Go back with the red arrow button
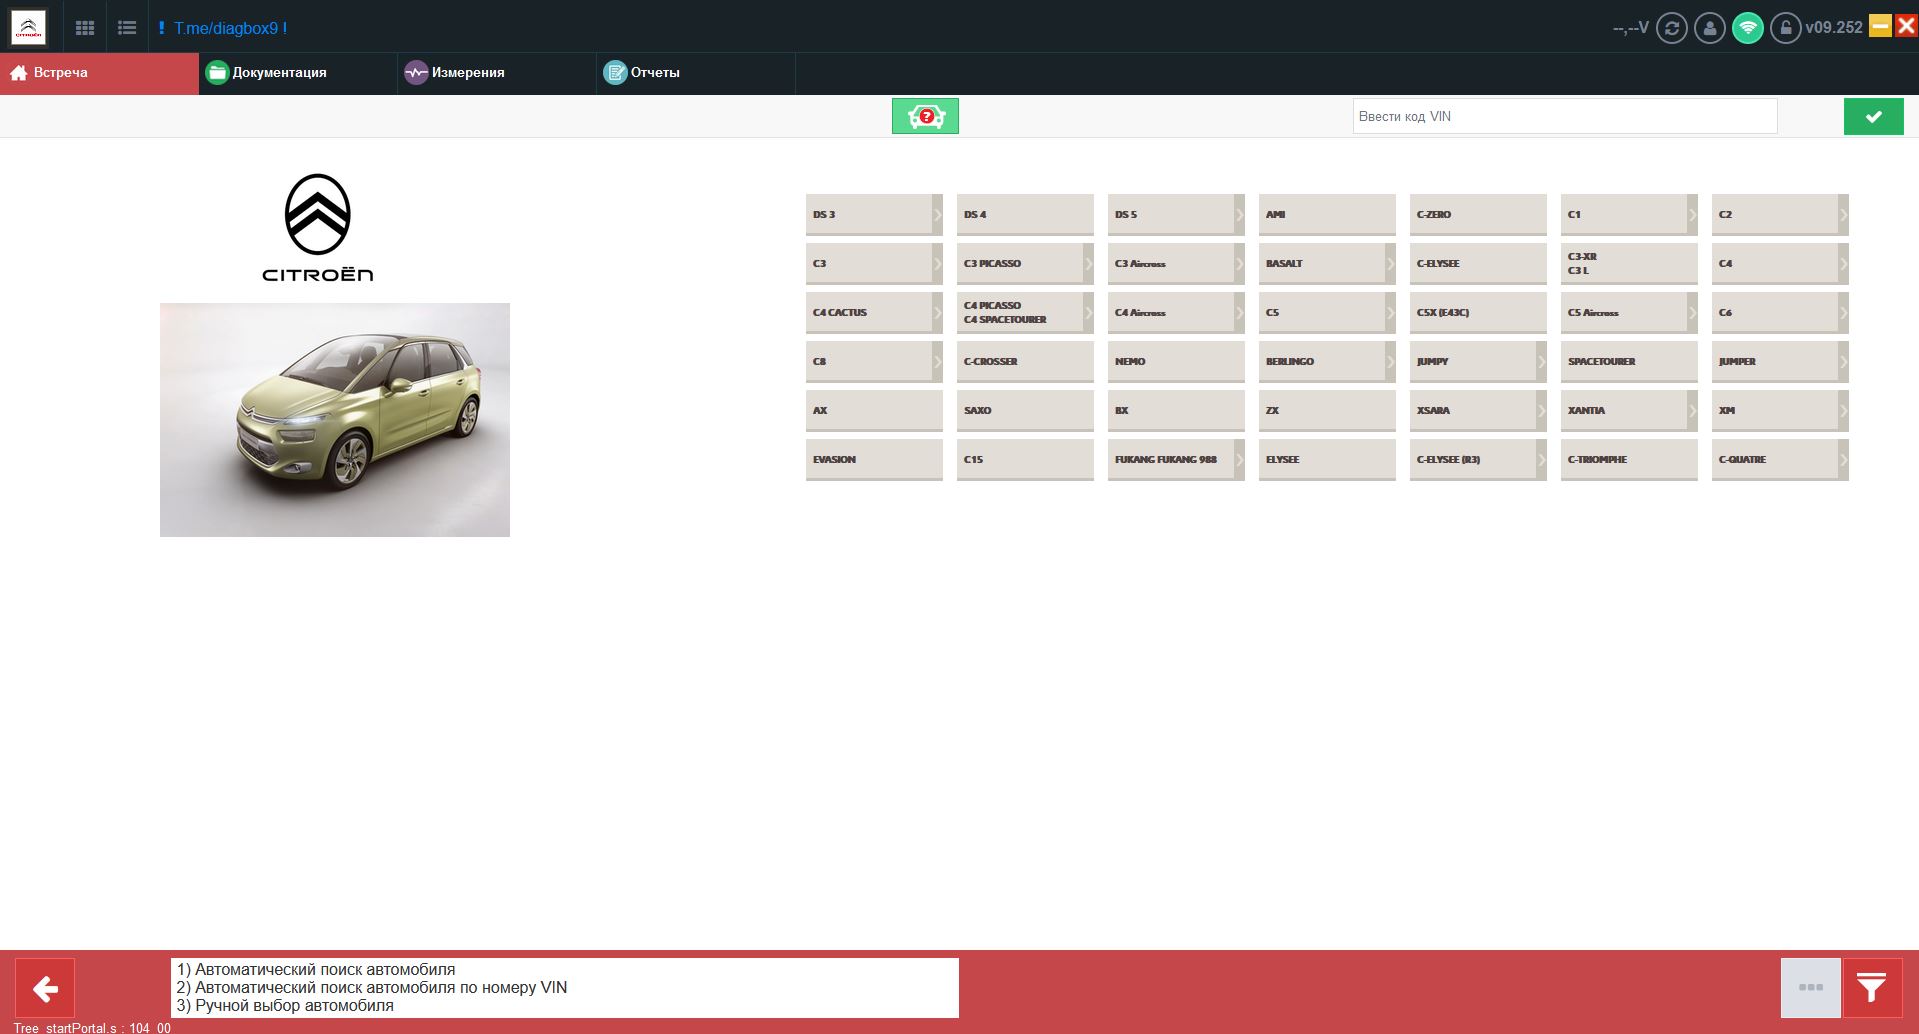The width and height of the screenshot is (1919, 1034). [45, 988]
